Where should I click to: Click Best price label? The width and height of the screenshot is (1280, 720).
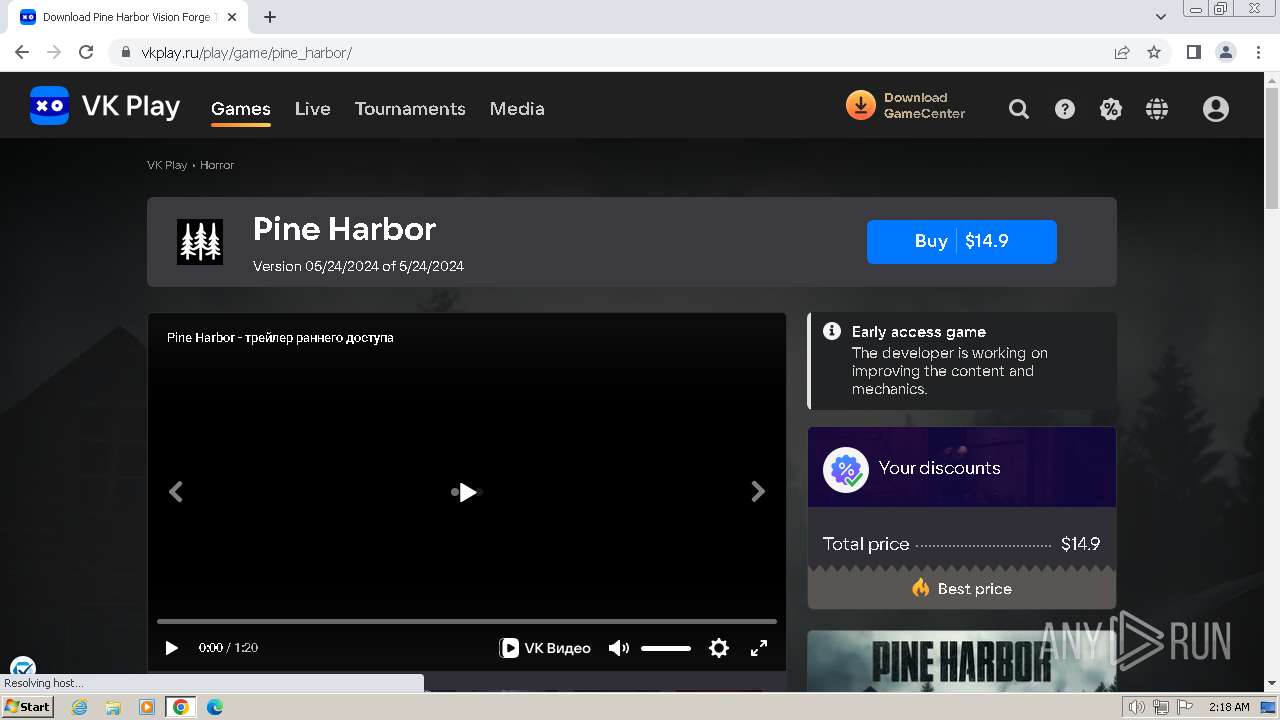click(x=975, y=589)
